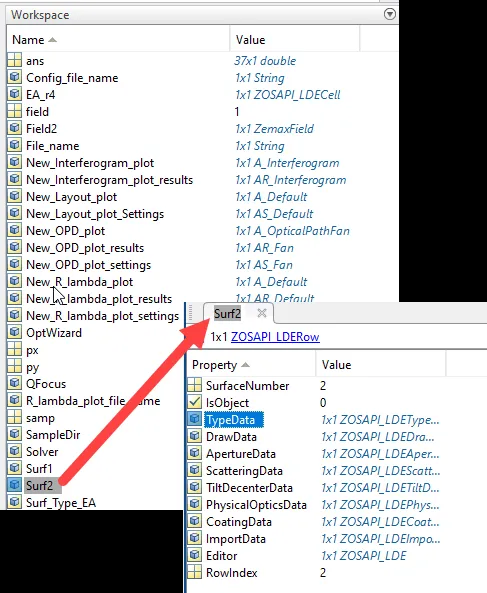Sort by the Property column header arrow
This screenshot has width=487, height=593.
pyautogui.click(x=245, y=365)
